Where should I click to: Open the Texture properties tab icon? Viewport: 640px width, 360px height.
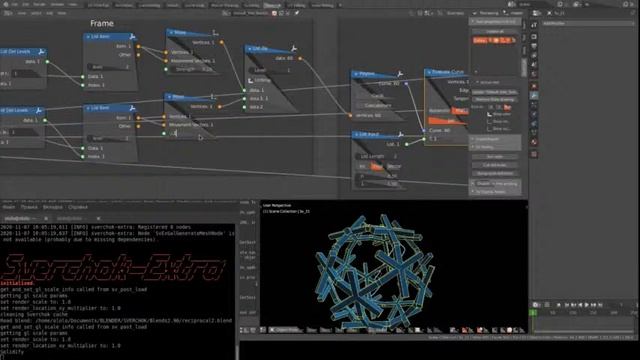pyautogui.click(x=534, y=154)
